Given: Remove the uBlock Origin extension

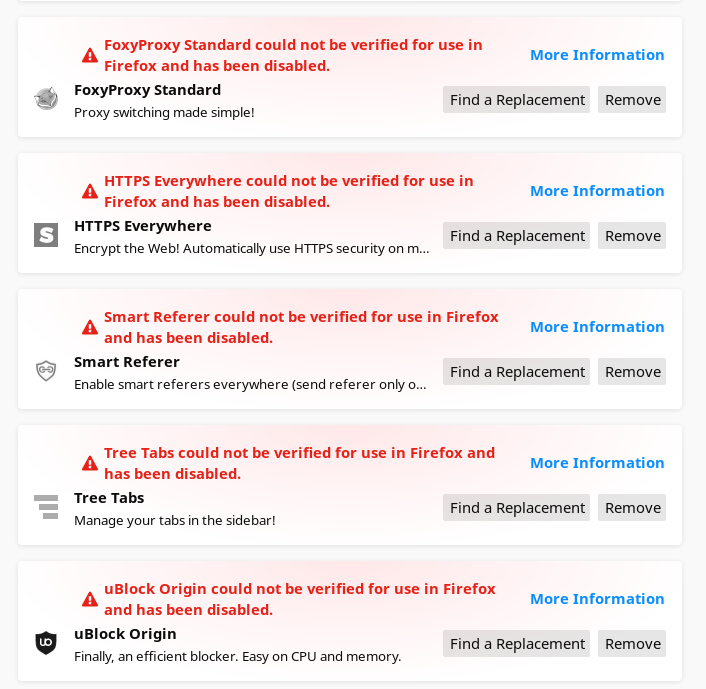Looking at the screenshot, I should (x=632, y=644).
